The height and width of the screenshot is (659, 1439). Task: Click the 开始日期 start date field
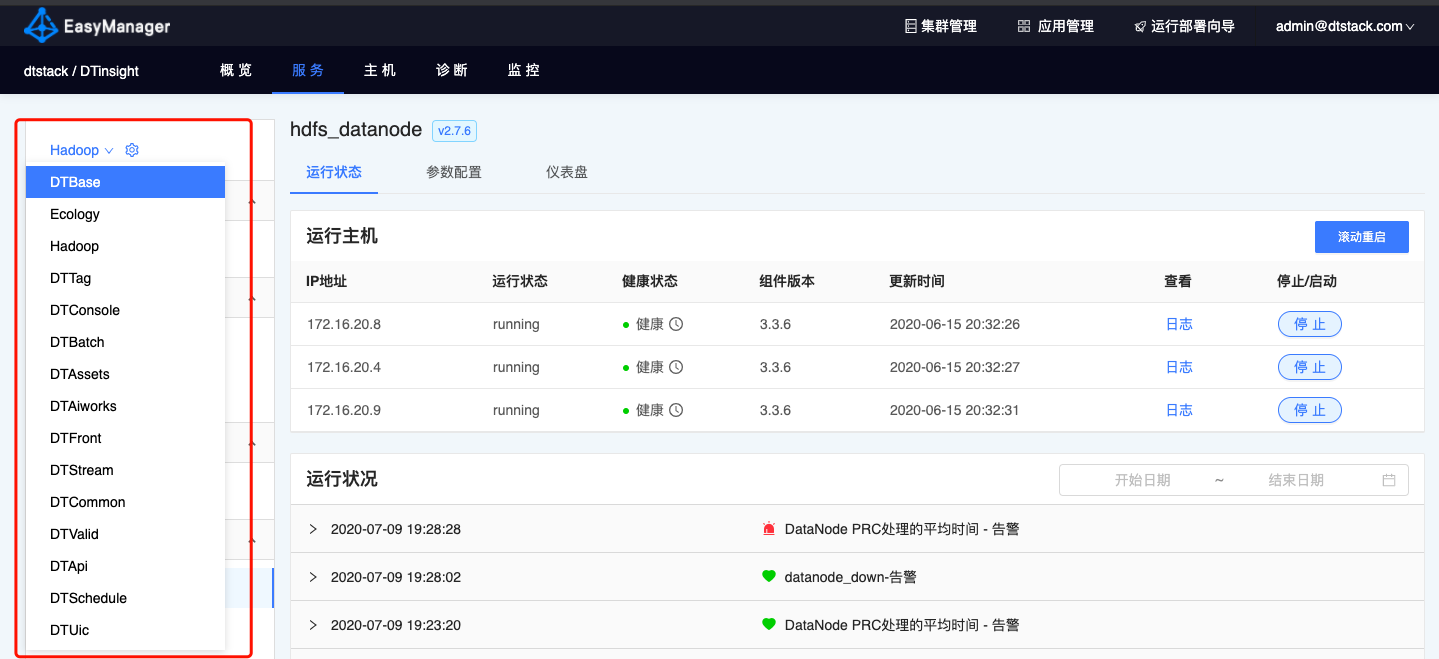pos(1142,480)
